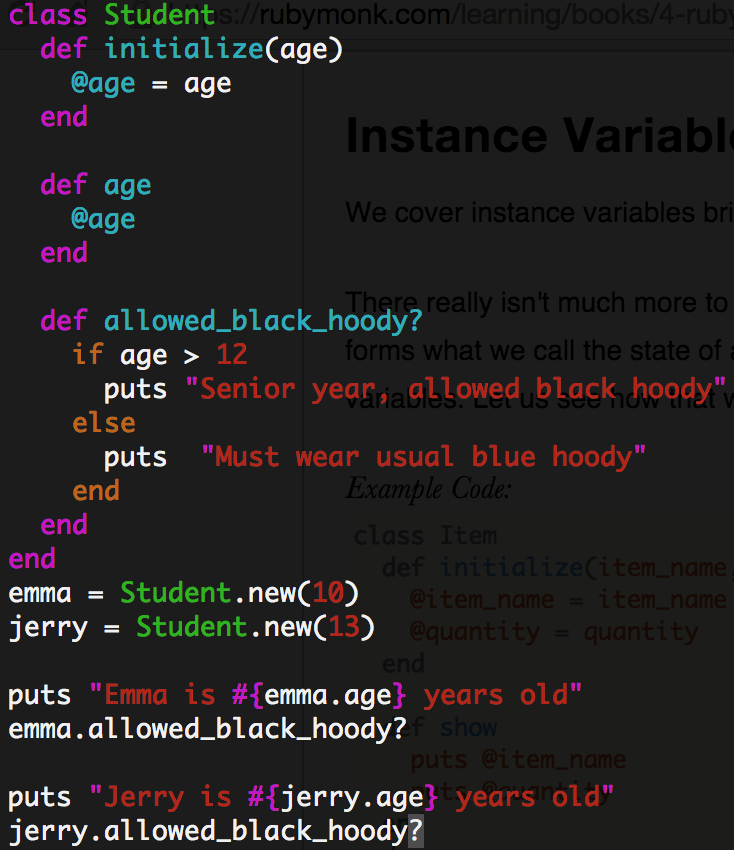
Task: Click the 'if age > 12' condition
Action: [160, 355]
